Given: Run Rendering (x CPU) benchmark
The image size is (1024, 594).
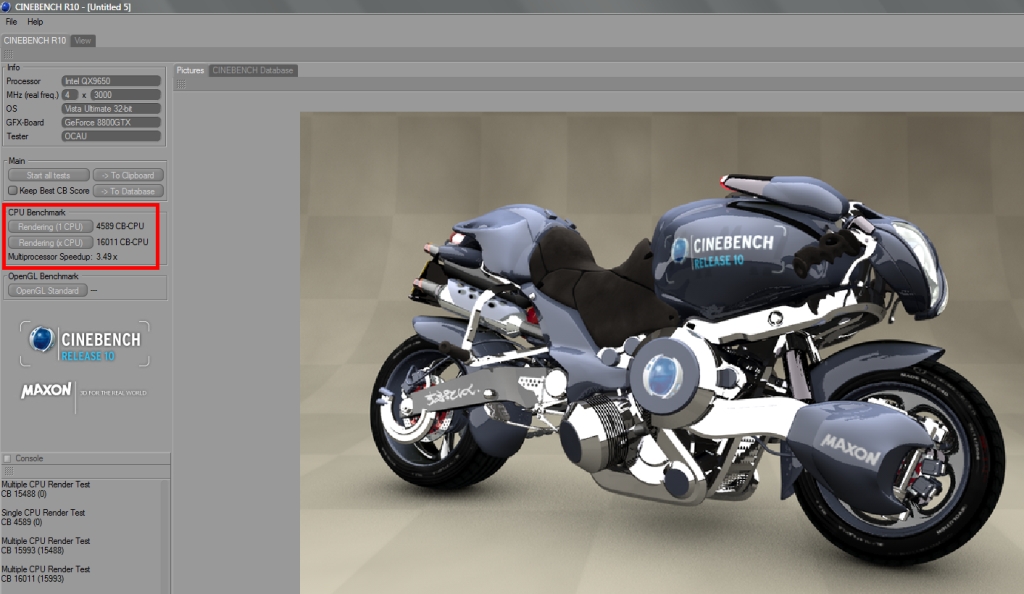Looking at the screenshot, I should 50,242.
